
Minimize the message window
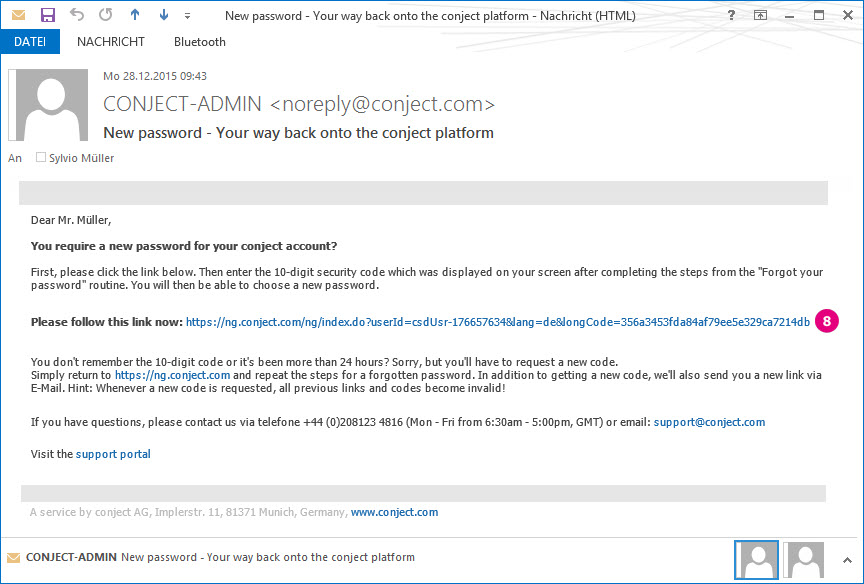coord(790,16)
